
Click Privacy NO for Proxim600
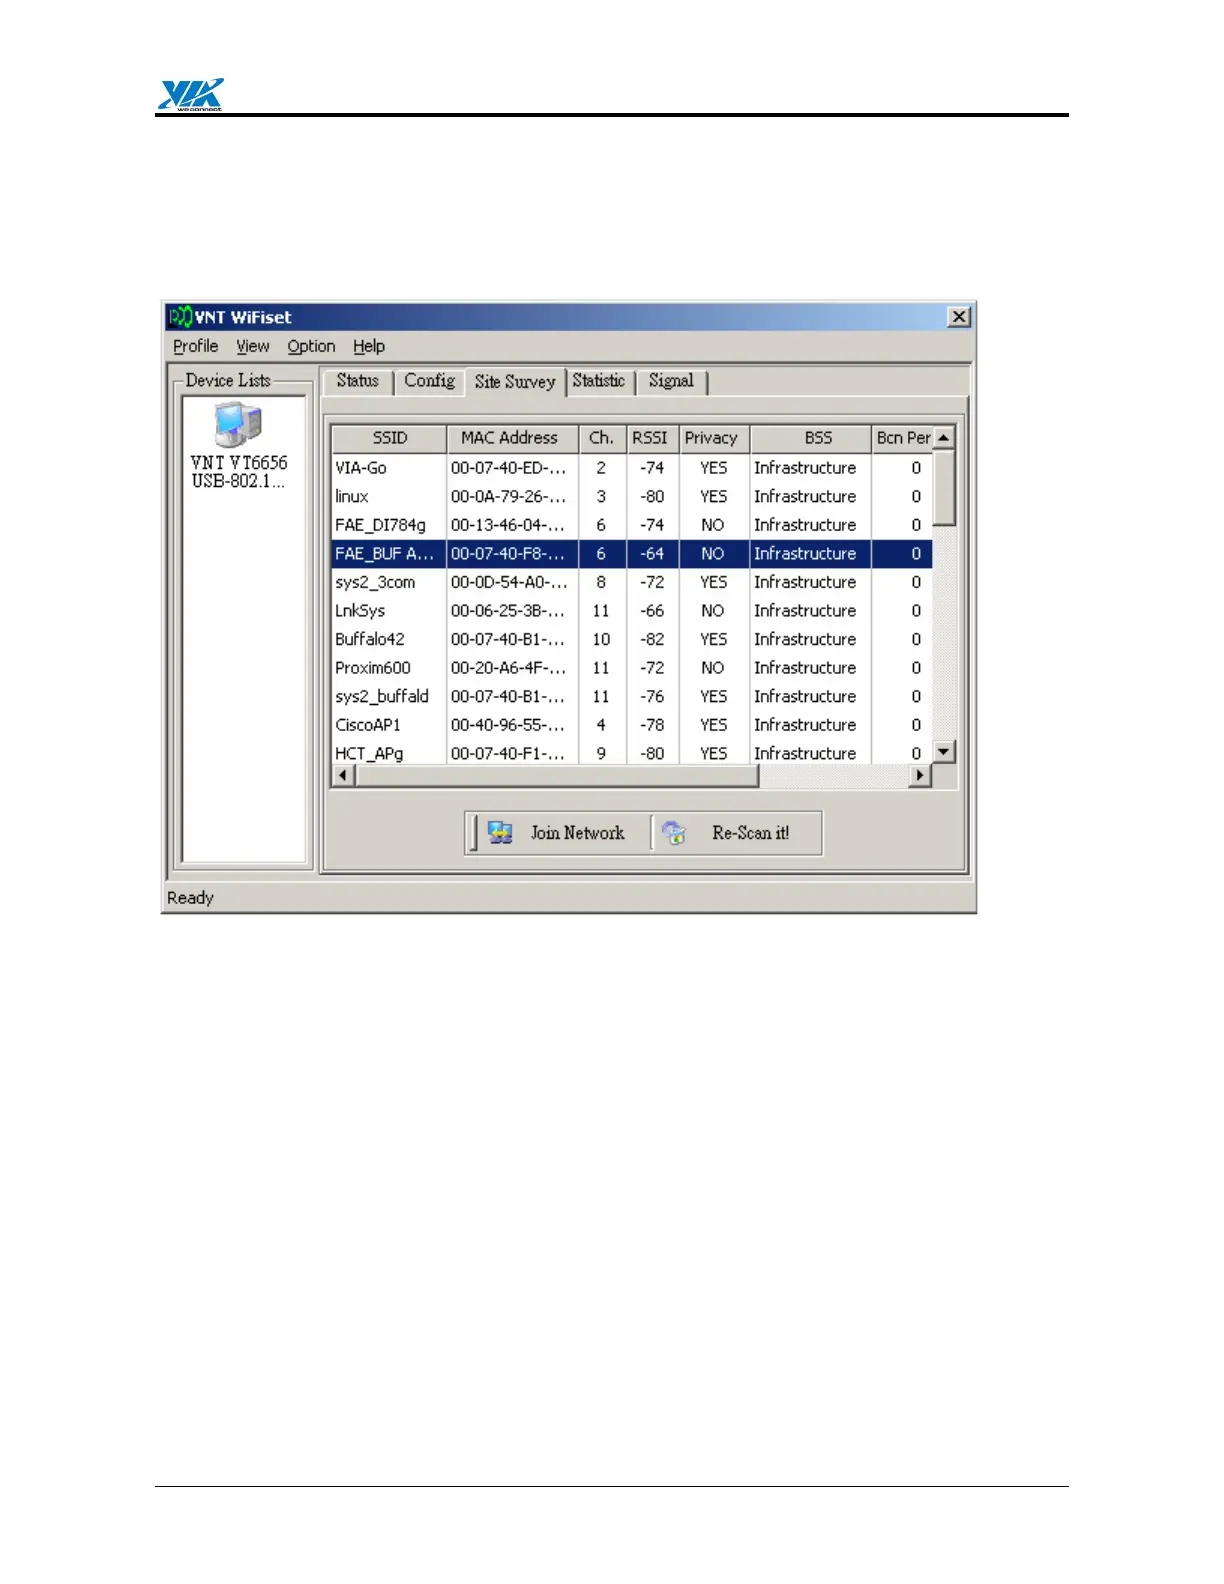point(713,667)
